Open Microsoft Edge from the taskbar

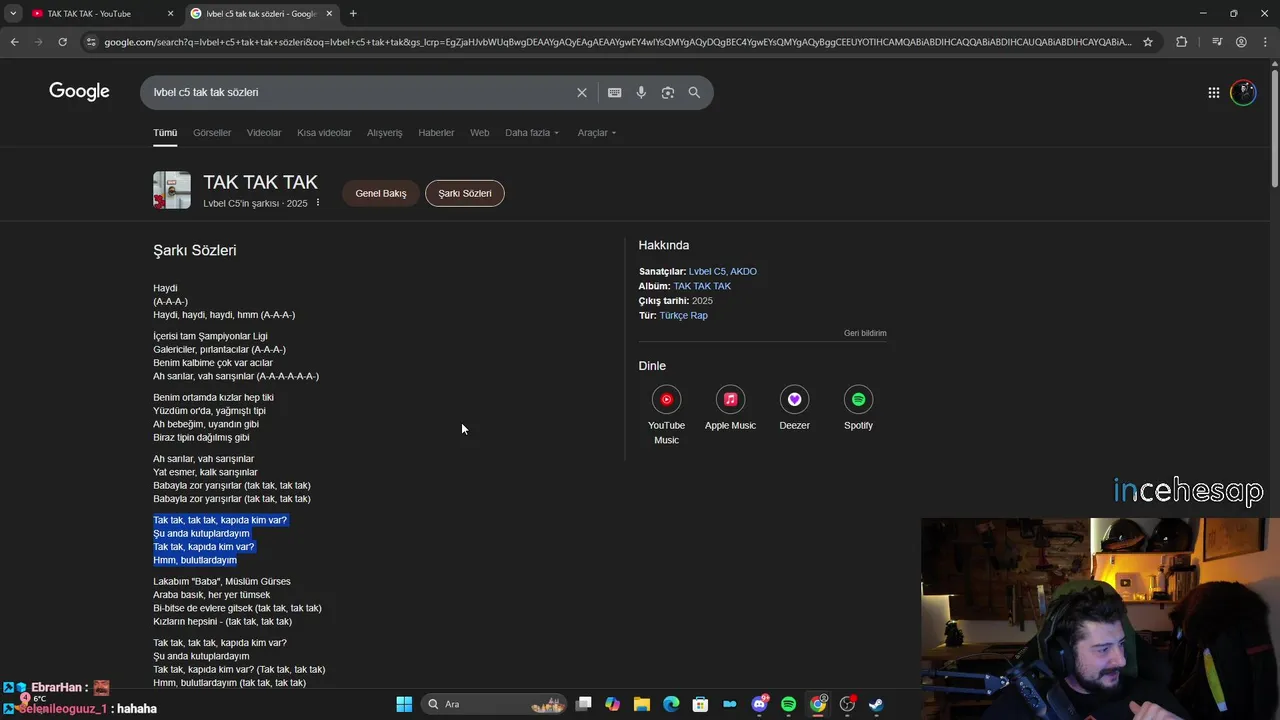(x=671, y=704)
